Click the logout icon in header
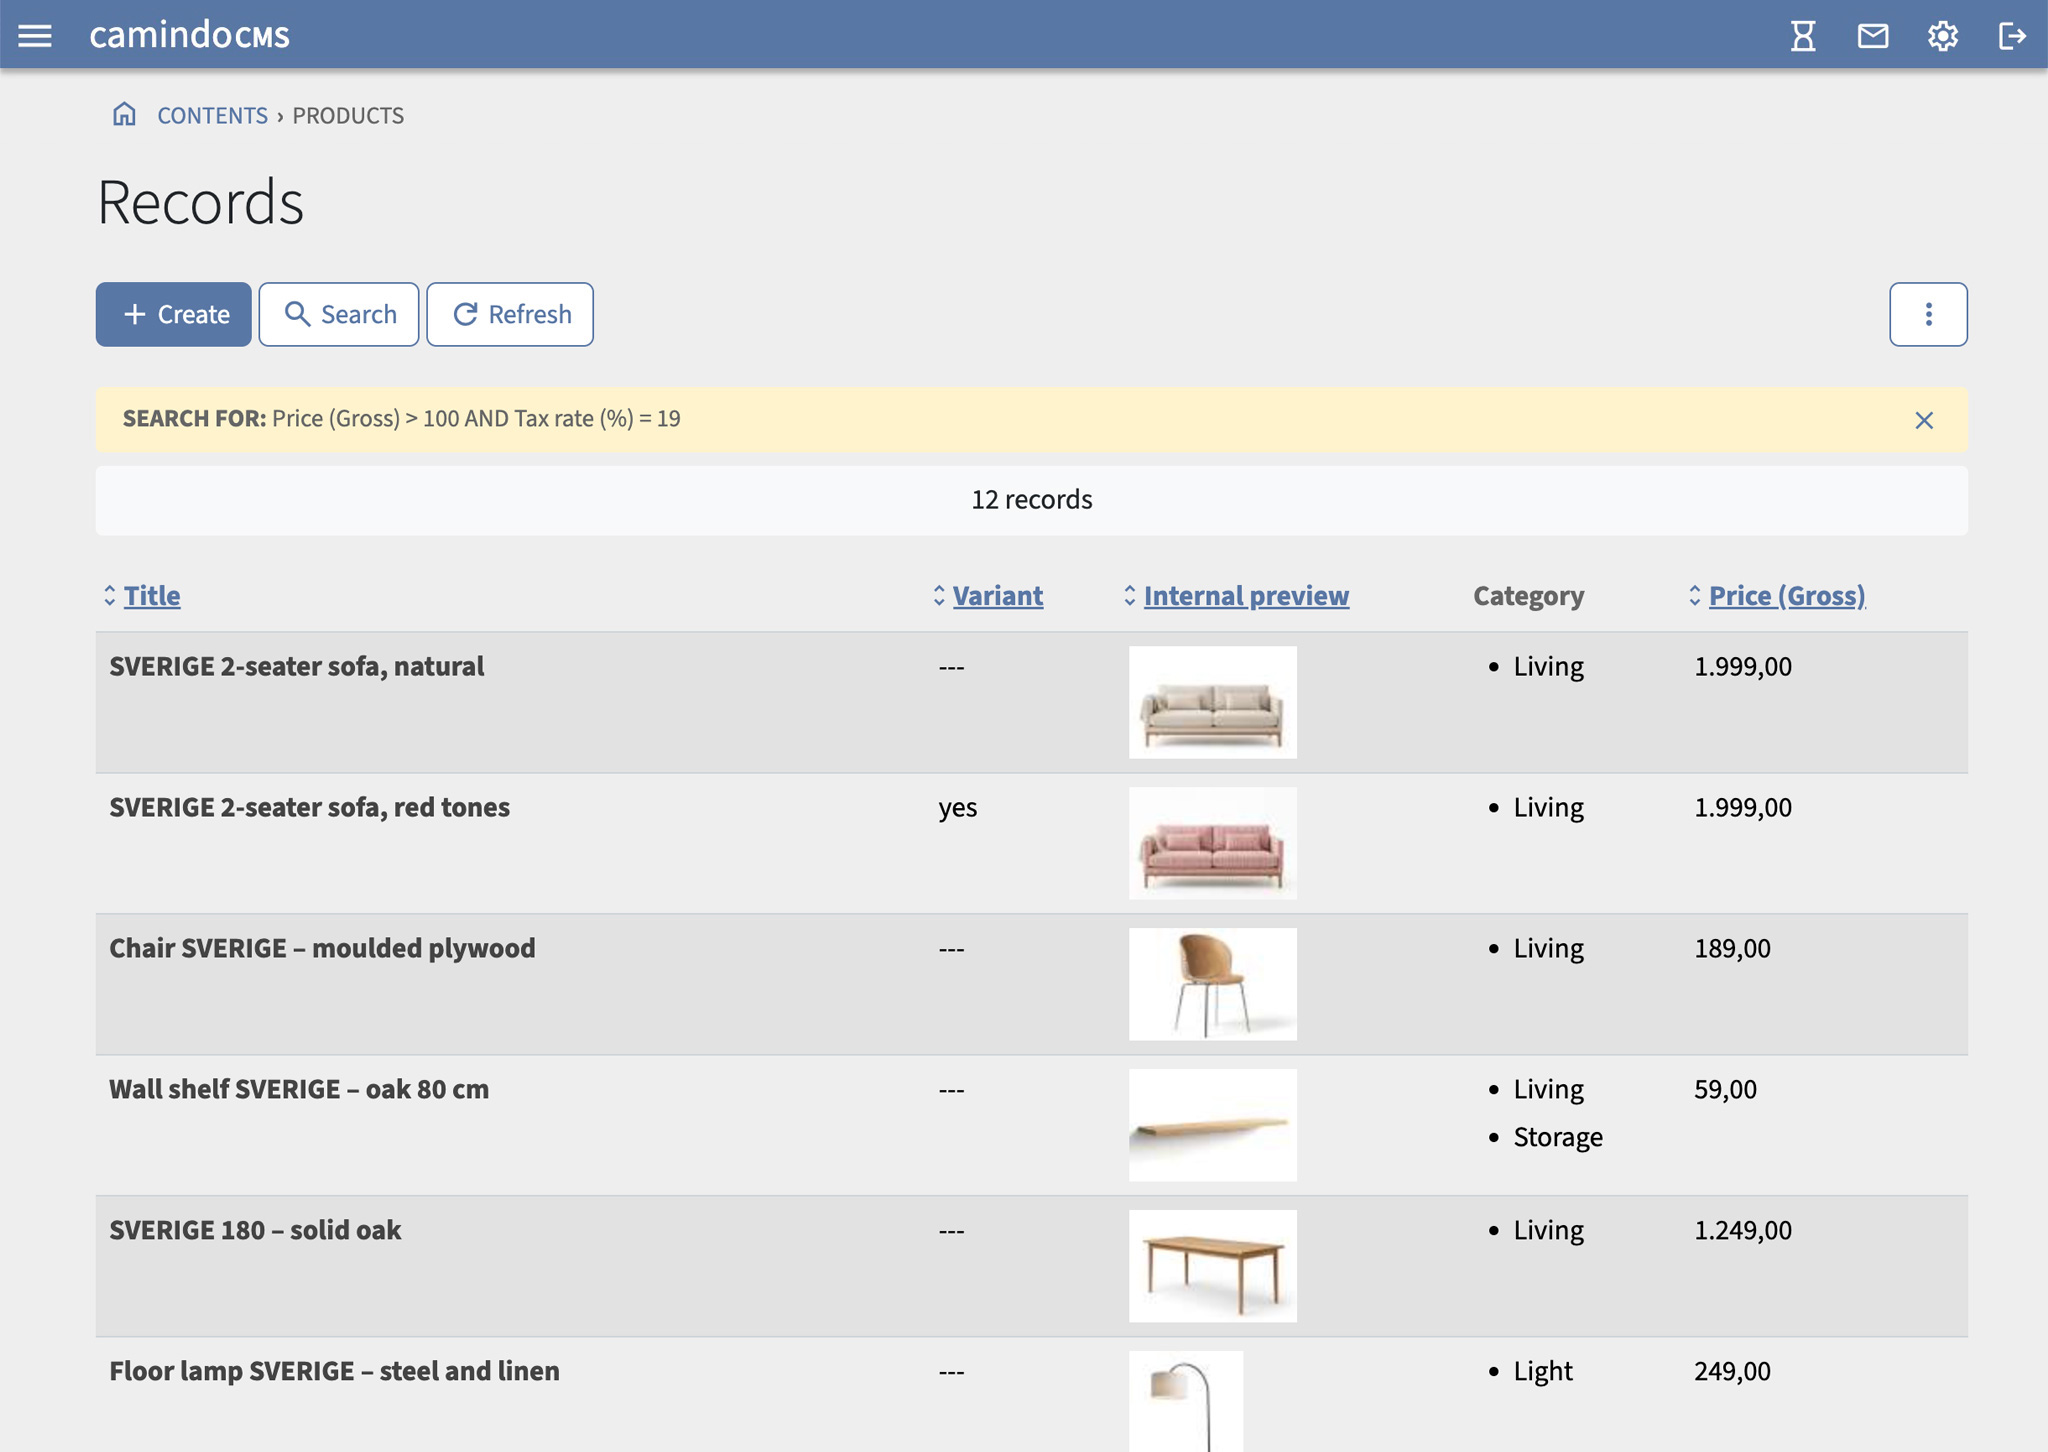Viewport: 2048px width, 1452px height. 2012,36
